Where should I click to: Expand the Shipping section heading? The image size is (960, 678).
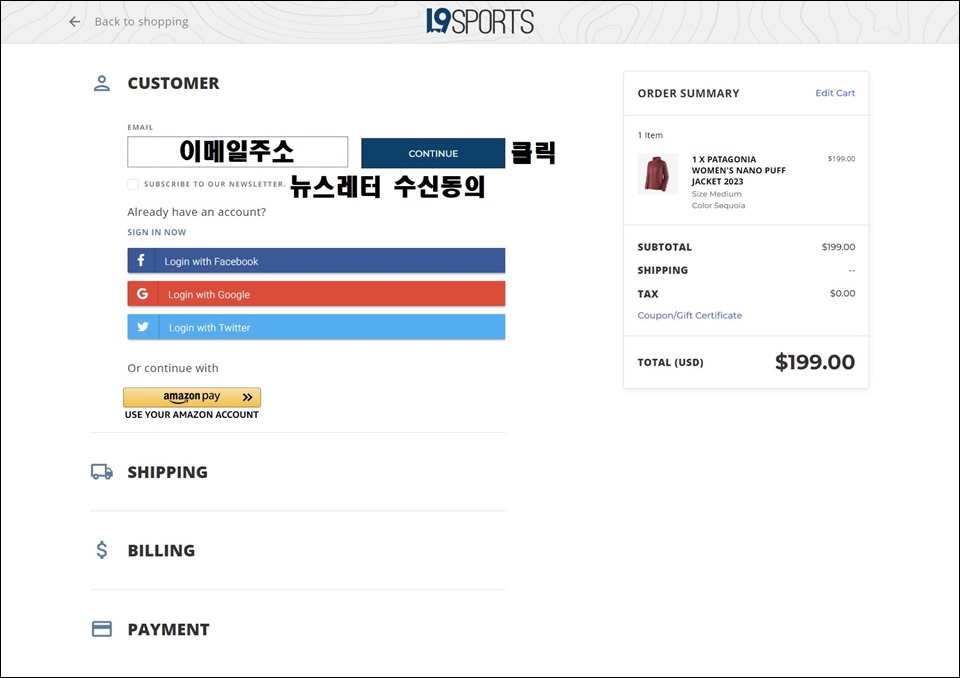(167, 472)
